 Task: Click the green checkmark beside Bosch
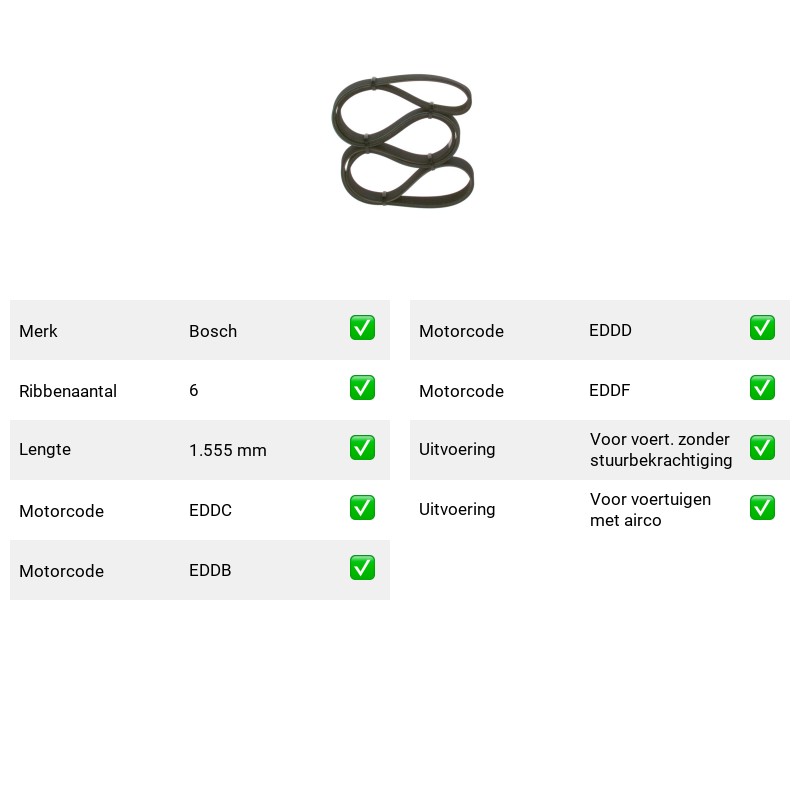pos(362,328)
